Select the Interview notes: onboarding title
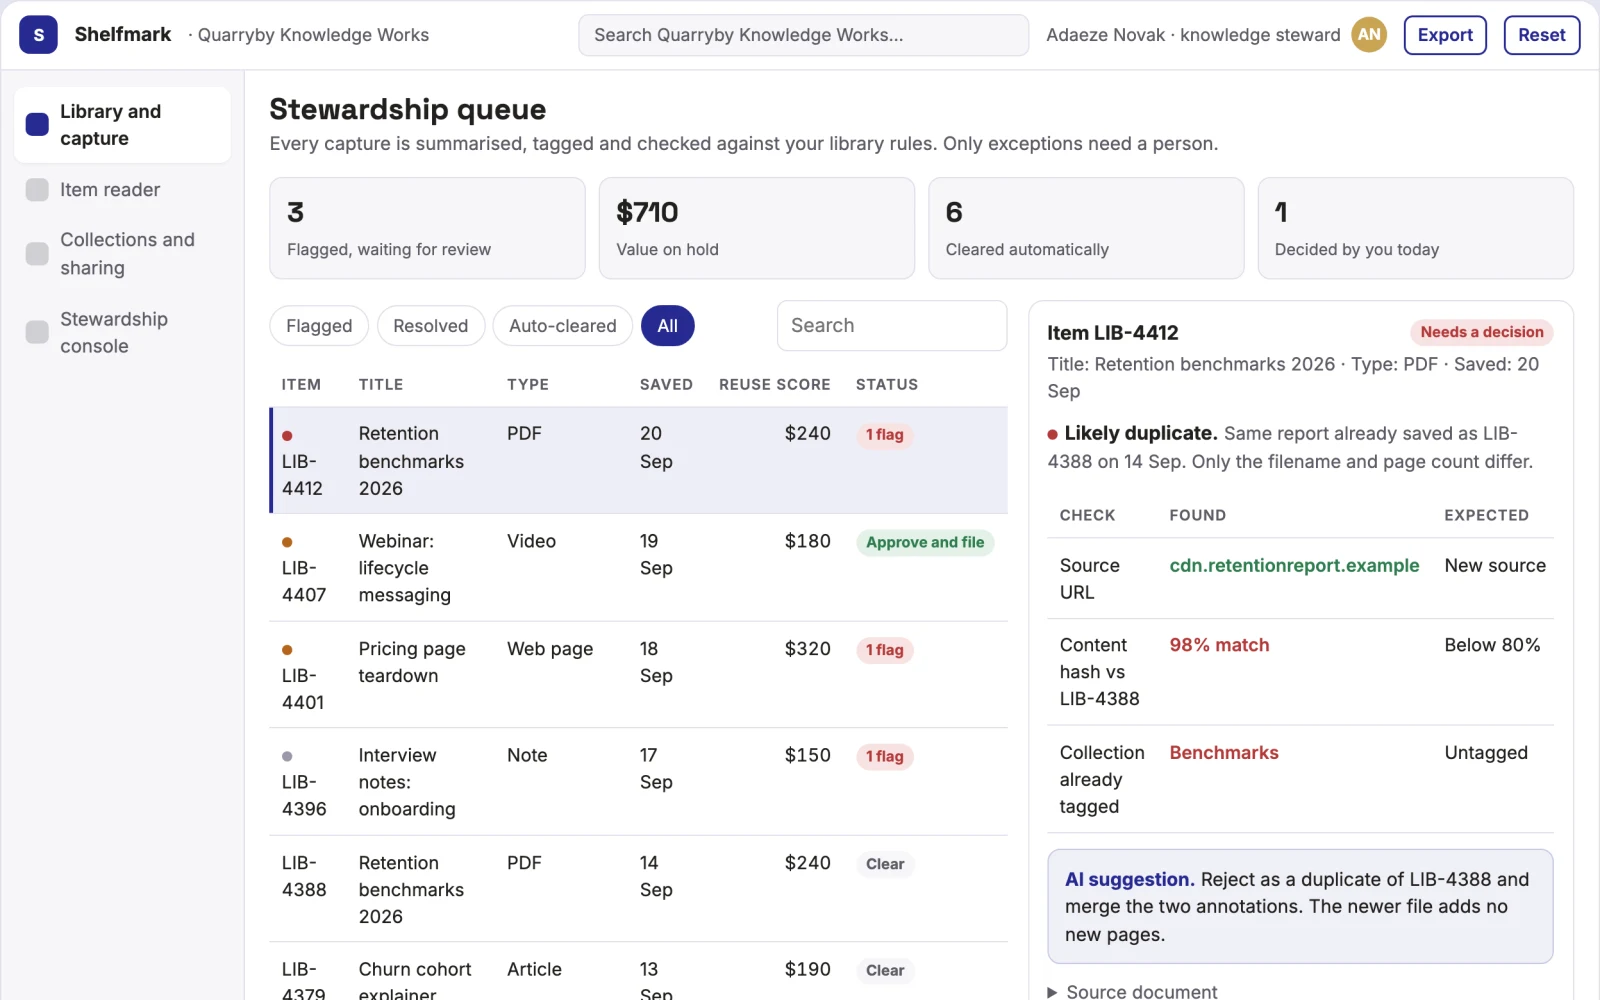 [407, 782]
